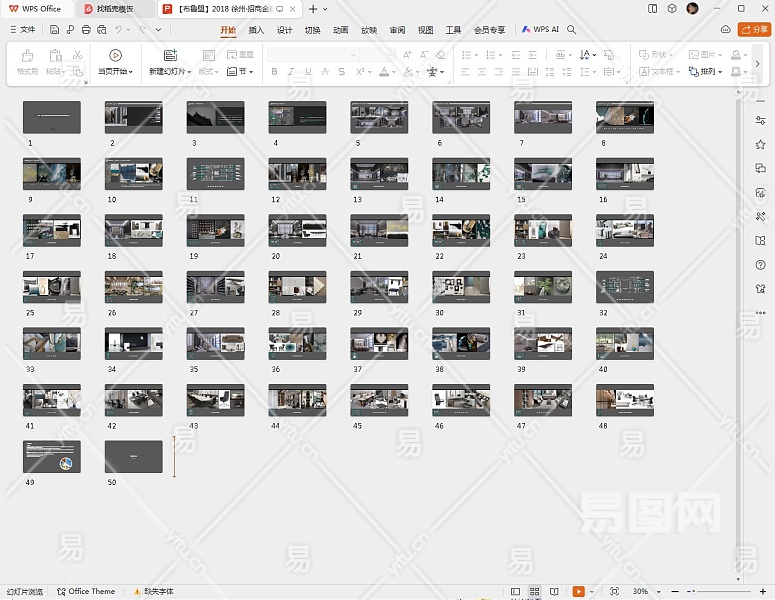This screenshot has height=600, width=775.
Task: Click the new slide icon
Action: [x=170, y=56]
